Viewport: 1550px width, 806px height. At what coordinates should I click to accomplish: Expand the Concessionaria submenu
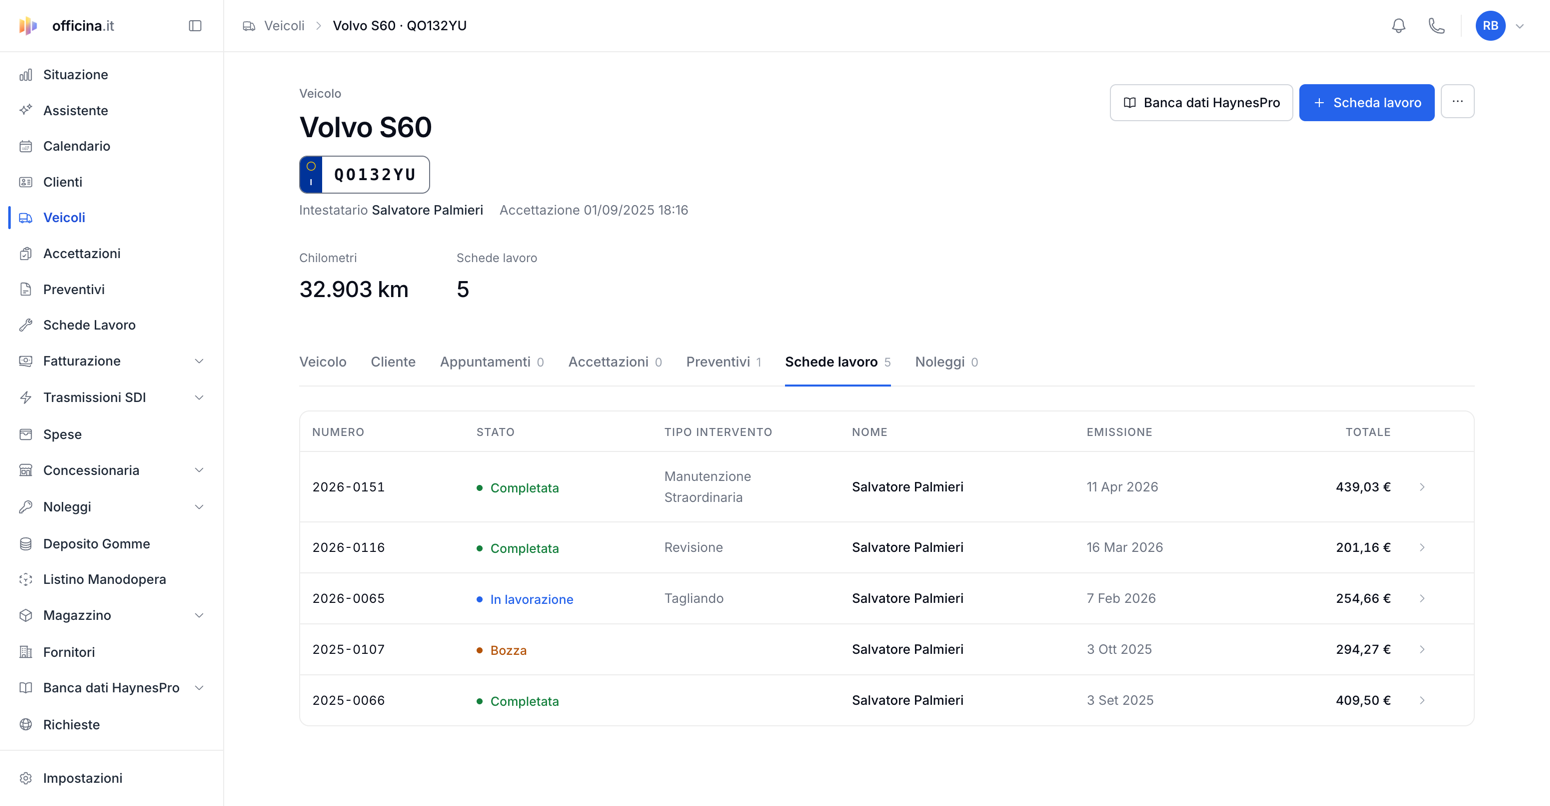click(112, 470)
